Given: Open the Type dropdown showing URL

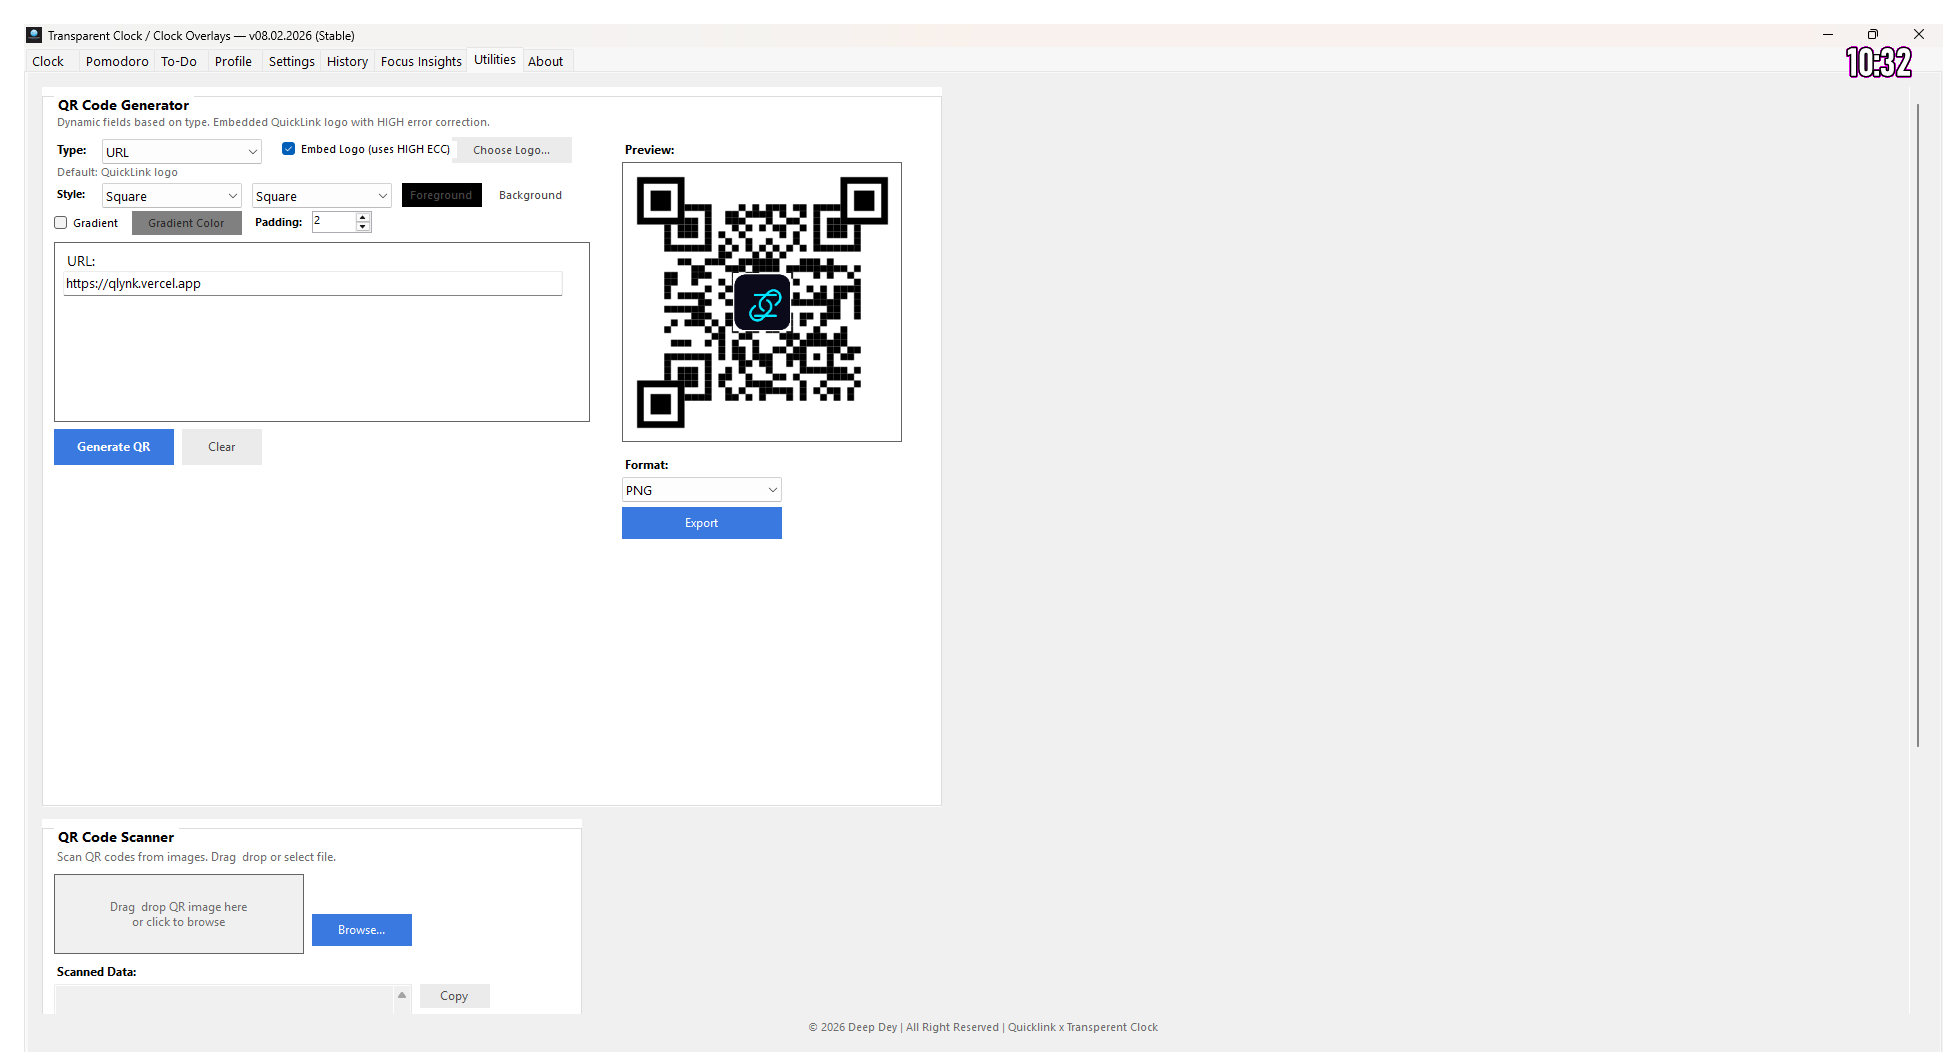Looking at the screenshot, I should (182, 152).
